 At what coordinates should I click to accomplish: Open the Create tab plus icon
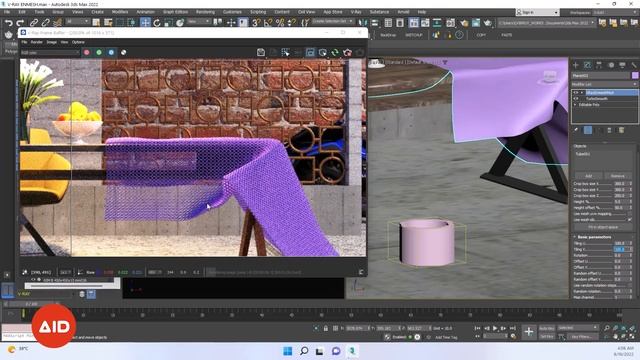pos(576,65)
